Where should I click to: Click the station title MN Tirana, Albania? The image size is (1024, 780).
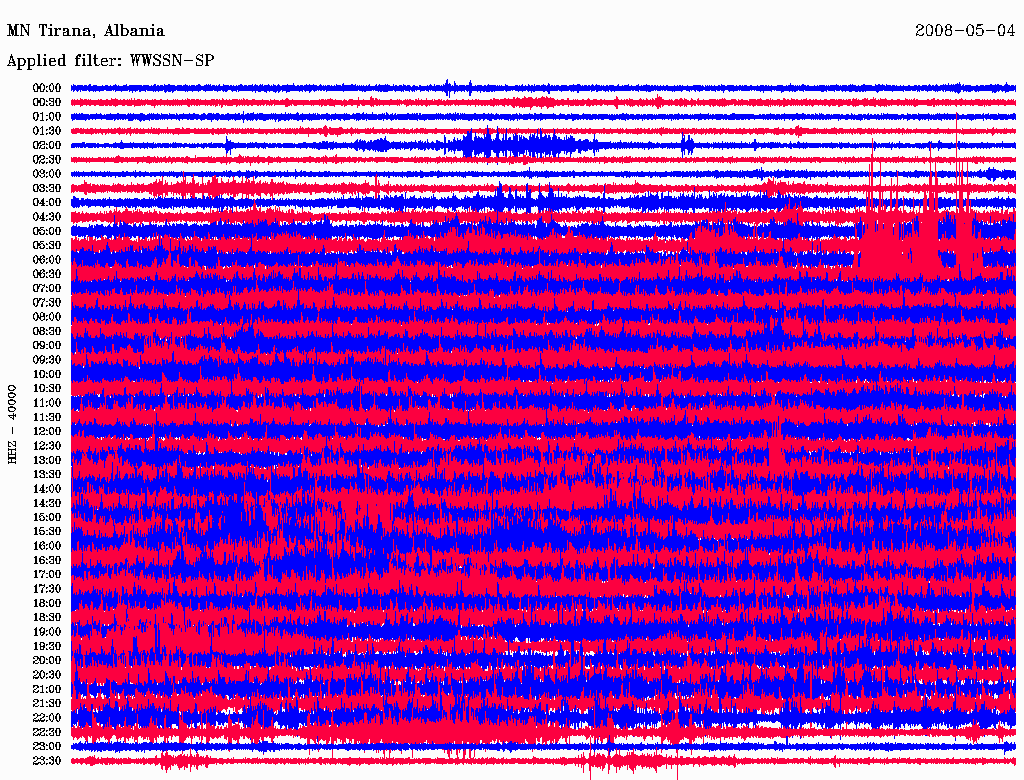(86, 31)
